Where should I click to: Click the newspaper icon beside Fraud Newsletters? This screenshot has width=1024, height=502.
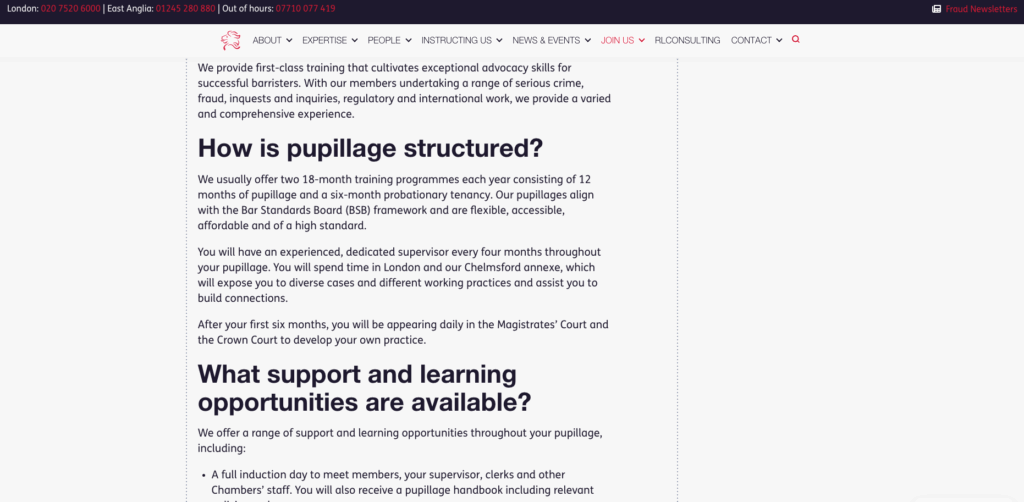point(936,8)
